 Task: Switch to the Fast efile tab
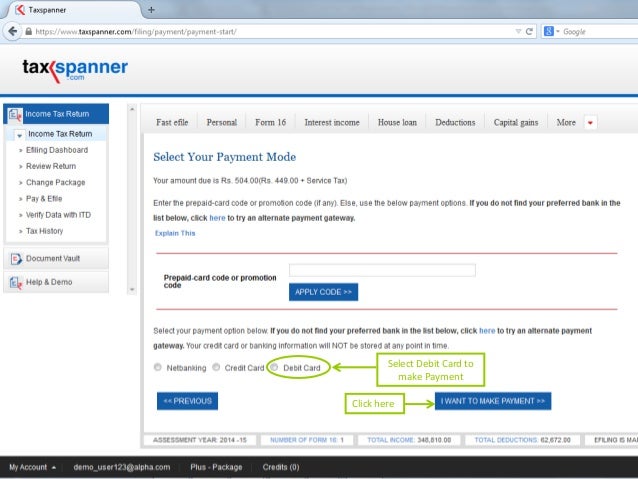[x=172, y=122]
